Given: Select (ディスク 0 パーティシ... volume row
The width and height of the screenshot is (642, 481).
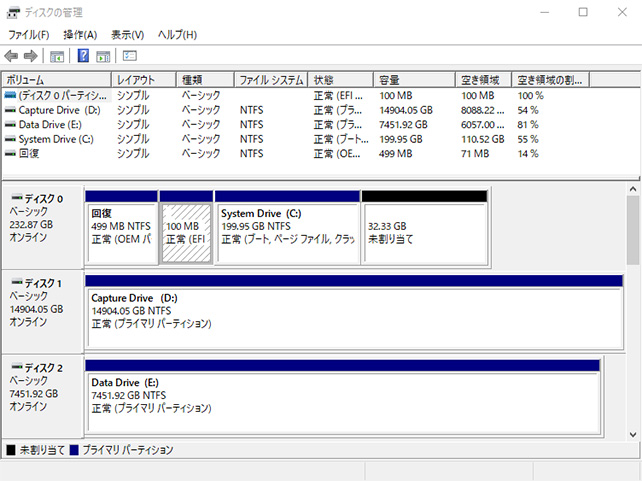Looking at the screenshot, I should coord(62,95).
